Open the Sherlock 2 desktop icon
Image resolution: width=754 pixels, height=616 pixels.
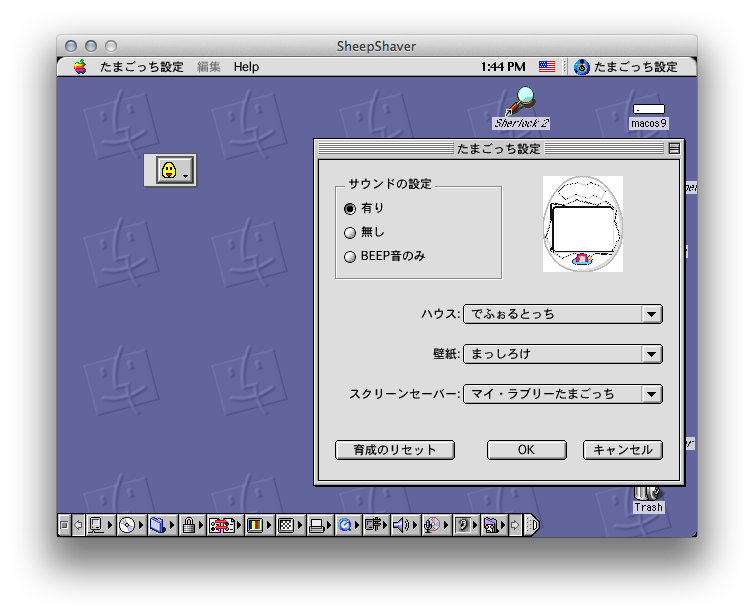520,103
